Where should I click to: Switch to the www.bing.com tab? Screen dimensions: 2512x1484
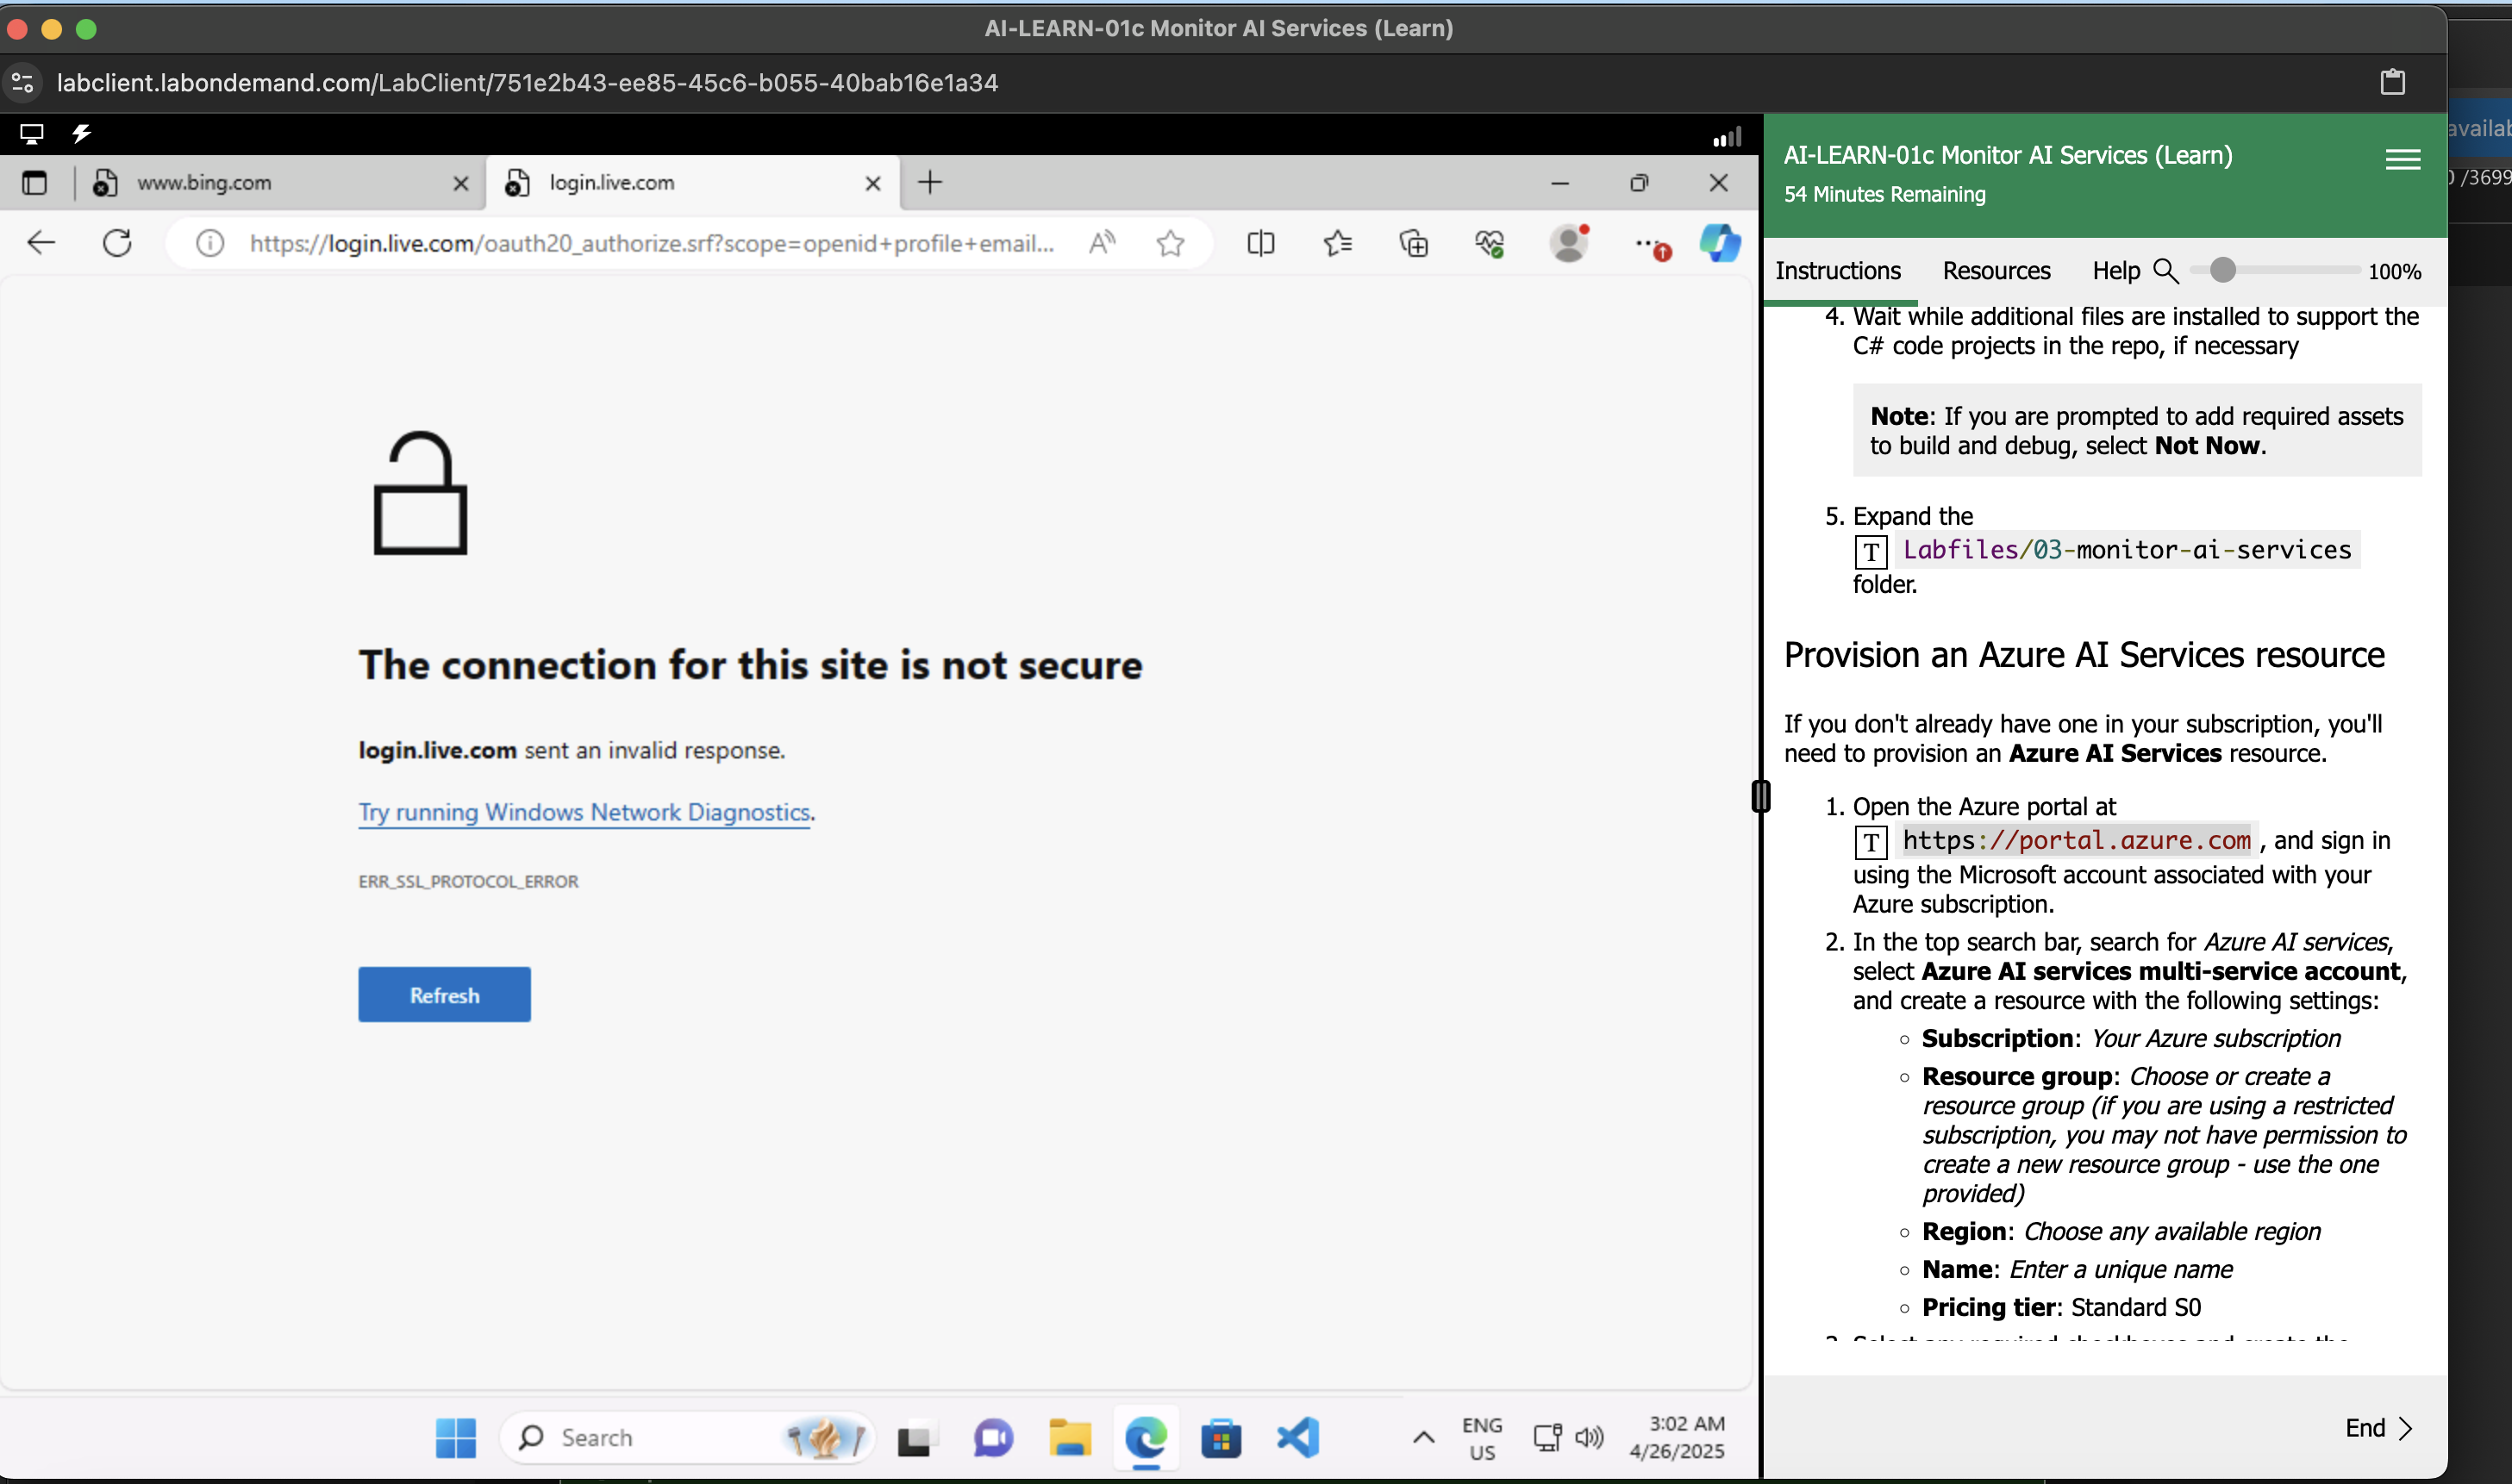tap(204, 183)
